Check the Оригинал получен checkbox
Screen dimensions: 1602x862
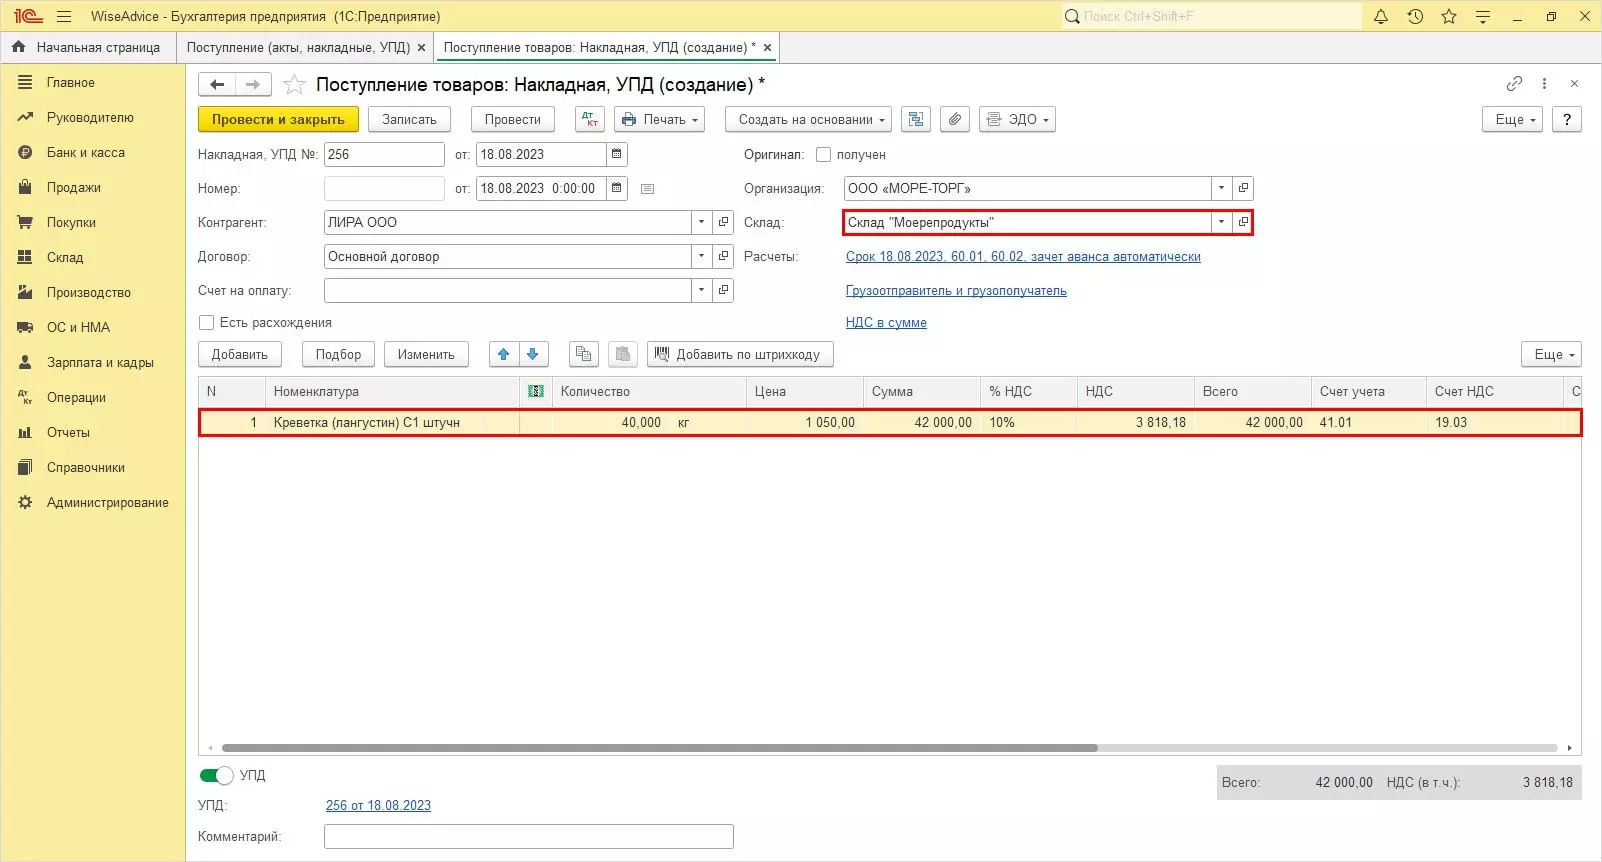tap(823, 155)
